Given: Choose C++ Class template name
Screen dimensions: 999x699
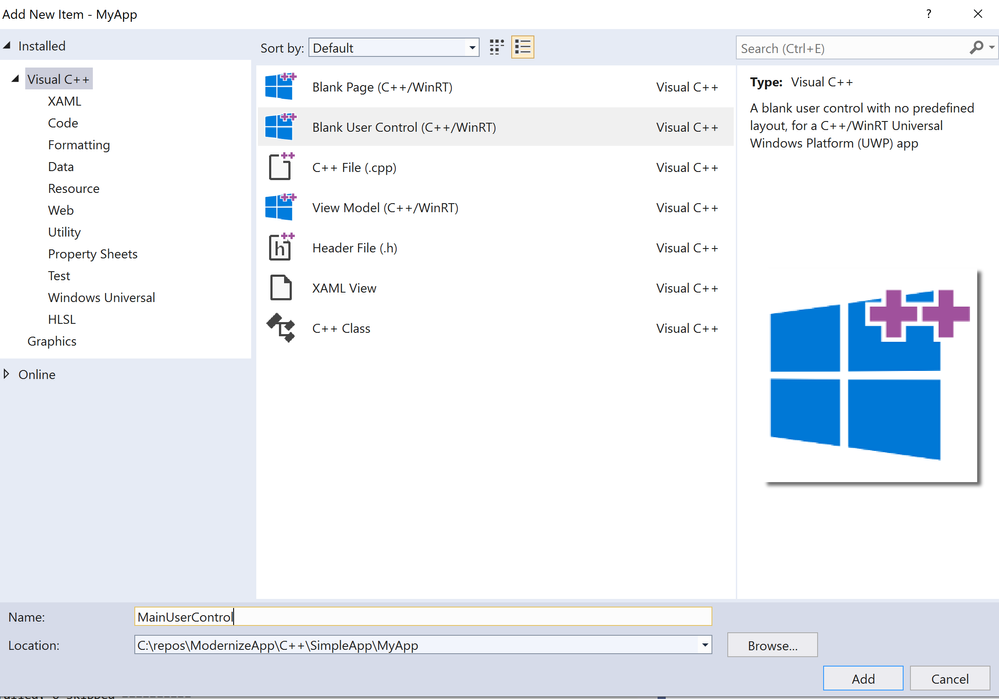Looking at the screenshot, I should (x=341, y=328).
